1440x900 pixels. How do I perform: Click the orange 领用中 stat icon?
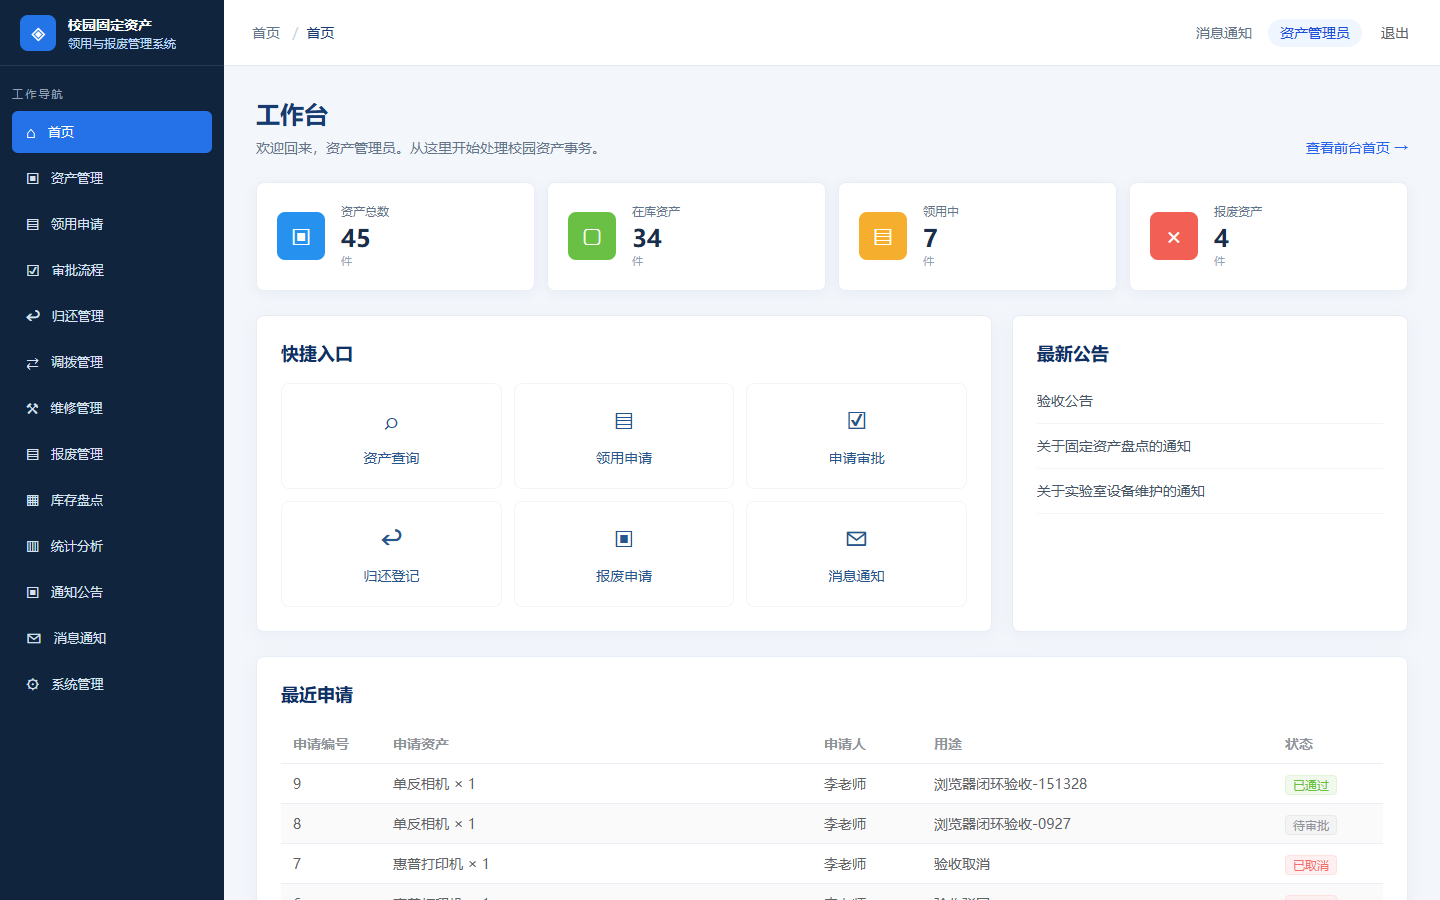pyautogui.click(x=883, y=236)
